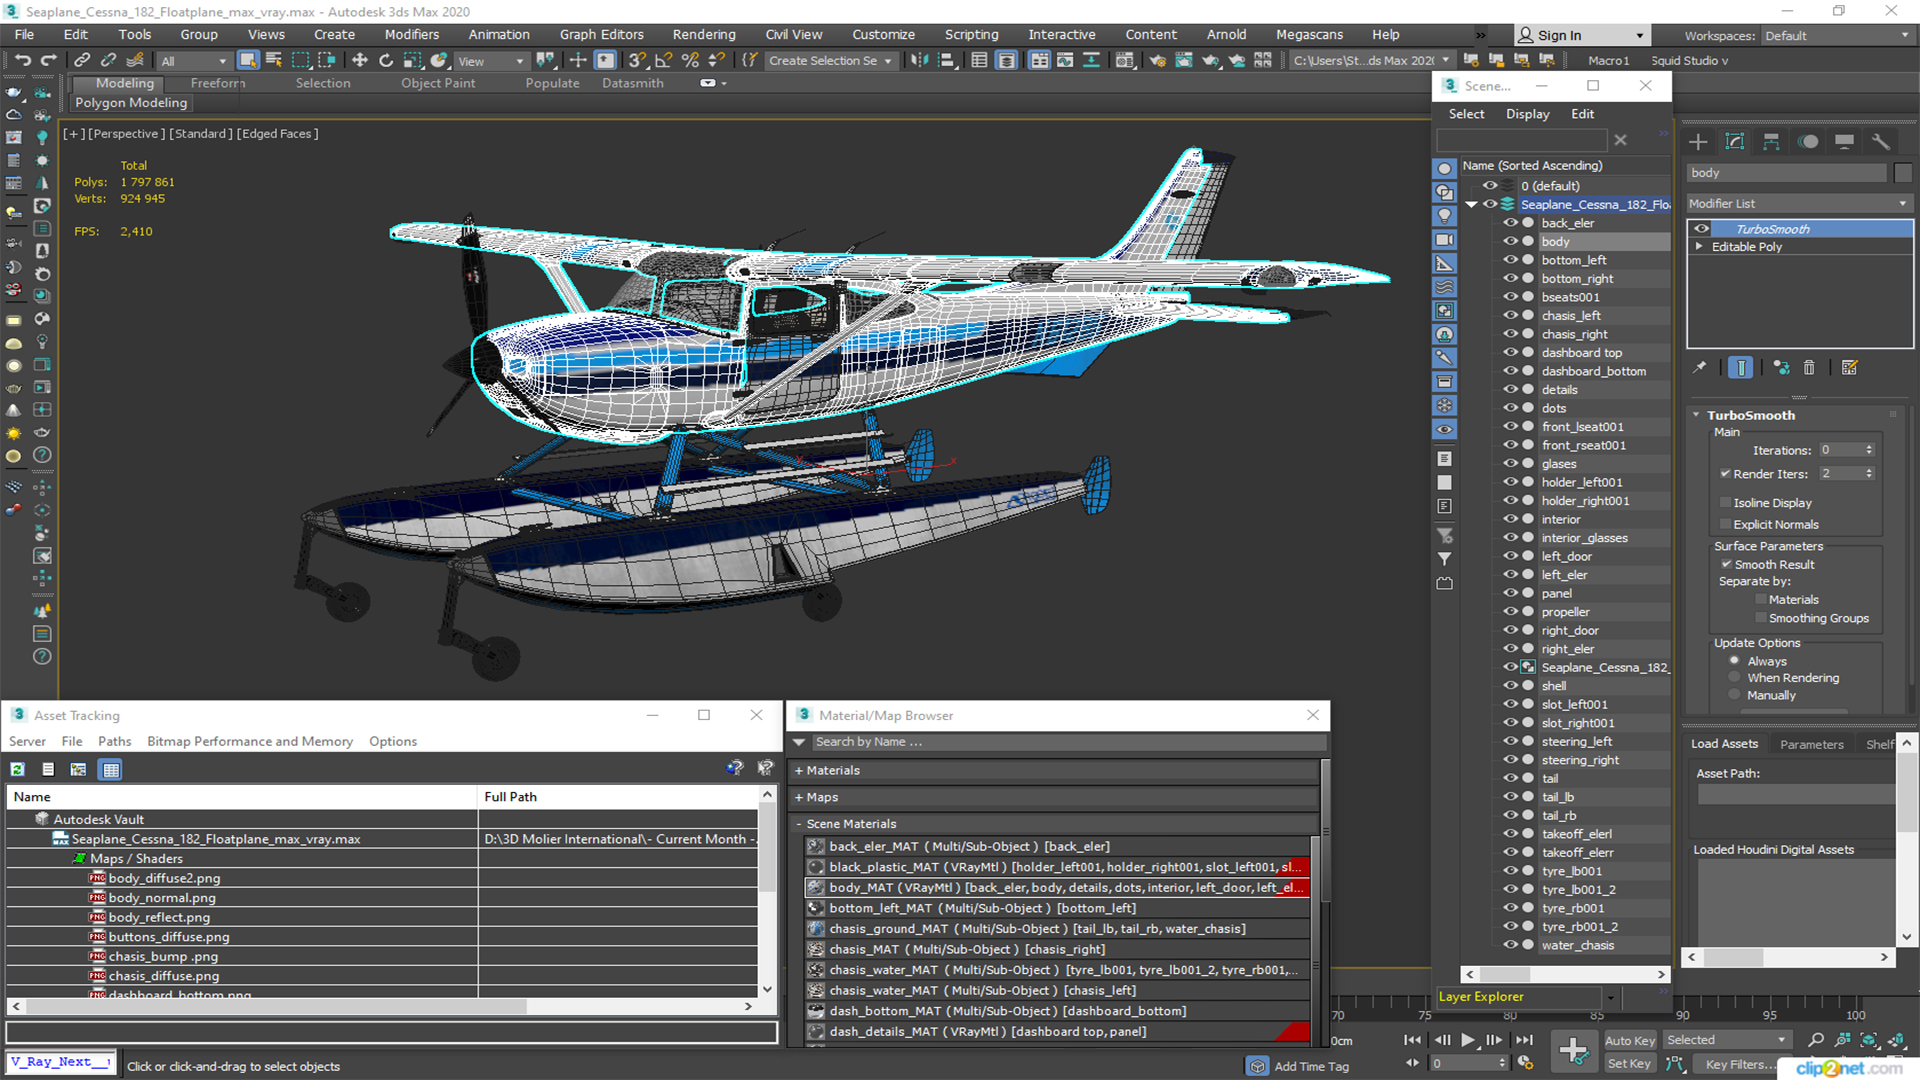
Task: Open Create Selection Set dropdown
Action: coord(830,61)
